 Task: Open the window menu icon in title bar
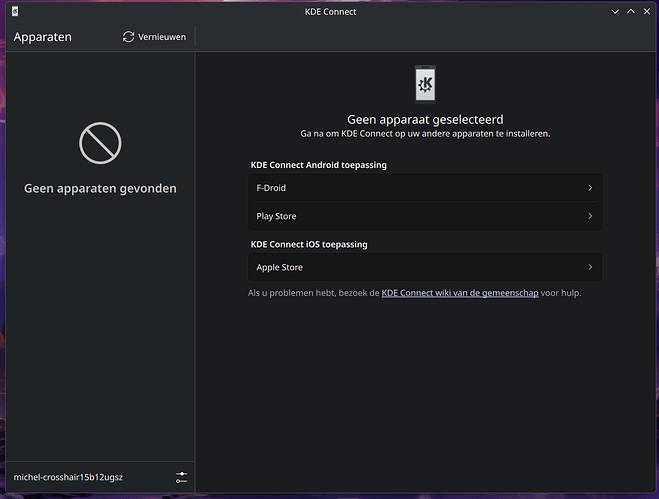point(15,11)
